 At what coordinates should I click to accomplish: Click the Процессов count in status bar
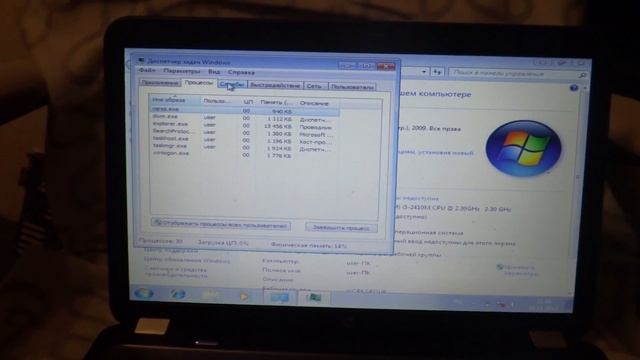pos(161,241)
